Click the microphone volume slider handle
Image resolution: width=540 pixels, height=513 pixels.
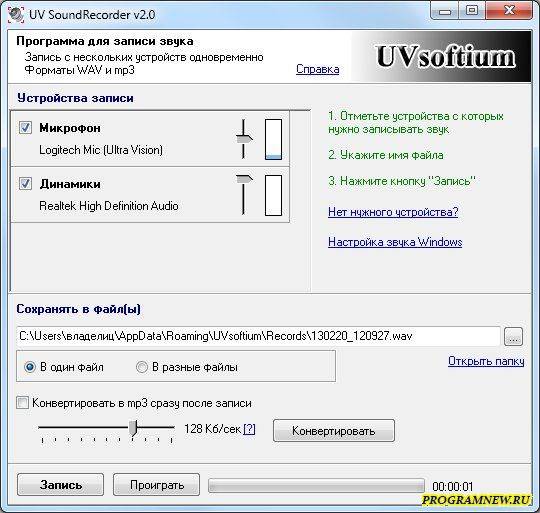244,139
